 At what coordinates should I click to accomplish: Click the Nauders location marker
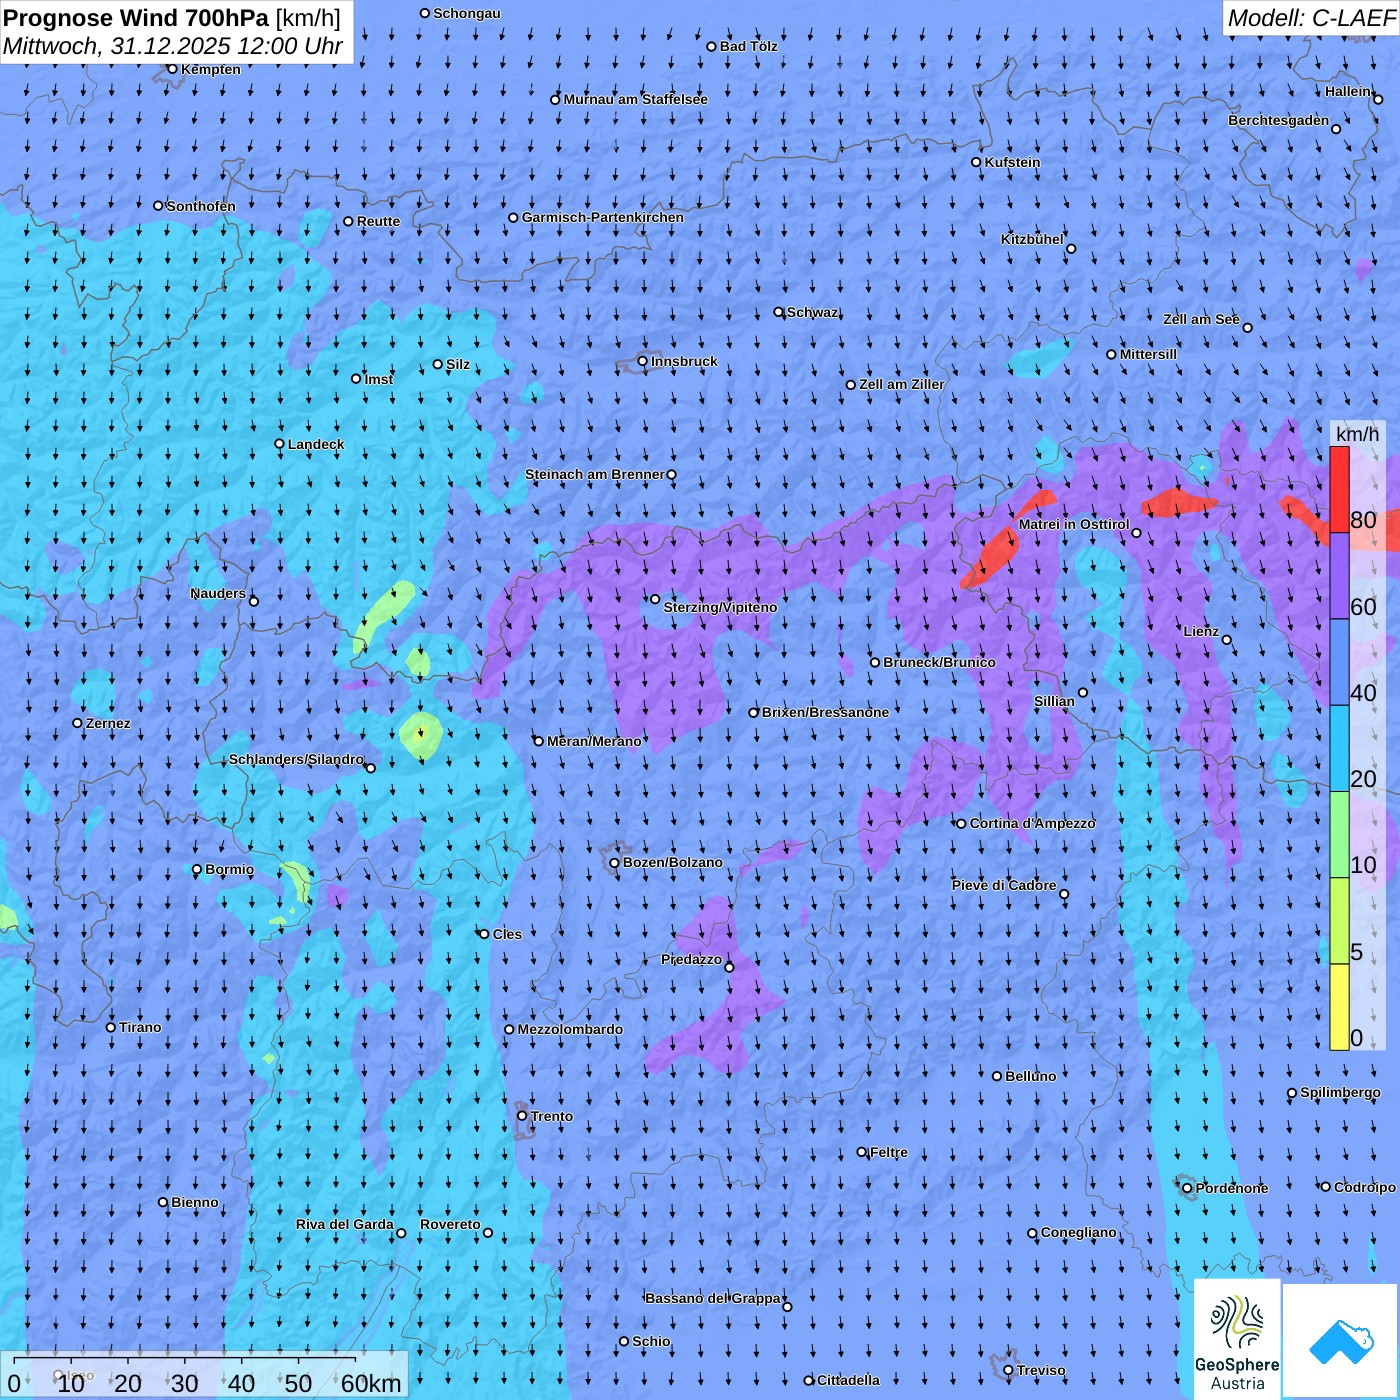coord(254,601)
